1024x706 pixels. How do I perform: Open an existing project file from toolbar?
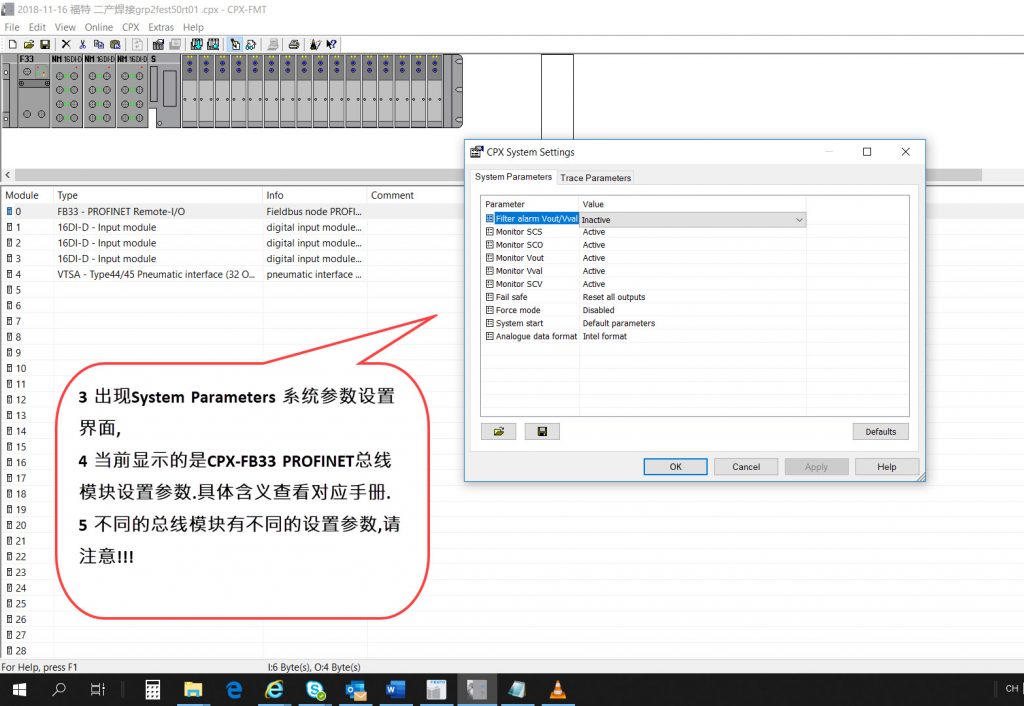click(29, 44)
